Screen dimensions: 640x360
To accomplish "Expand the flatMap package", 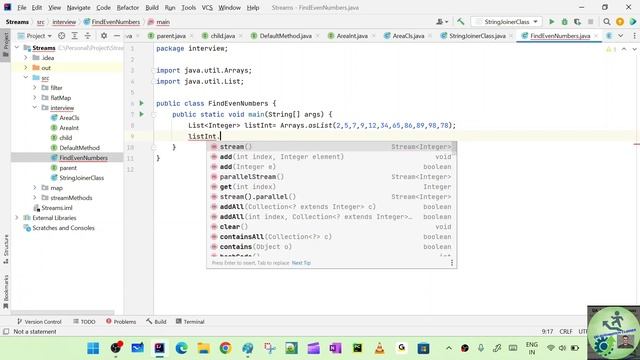I will [x=35, y=98].
